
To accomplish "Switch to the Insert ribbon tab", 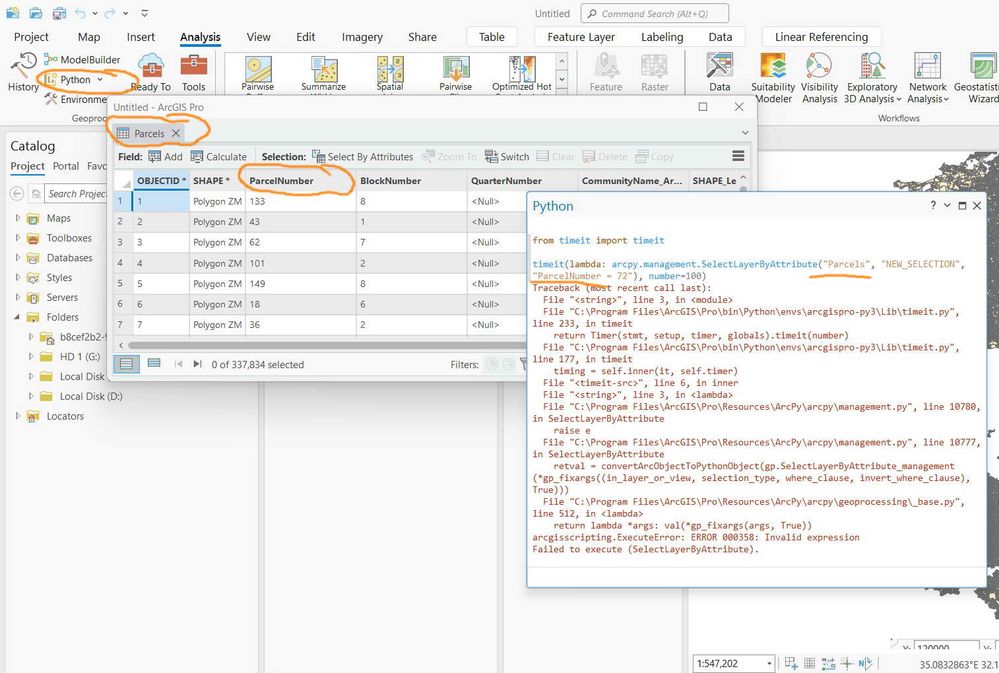I will pos(141,37).
